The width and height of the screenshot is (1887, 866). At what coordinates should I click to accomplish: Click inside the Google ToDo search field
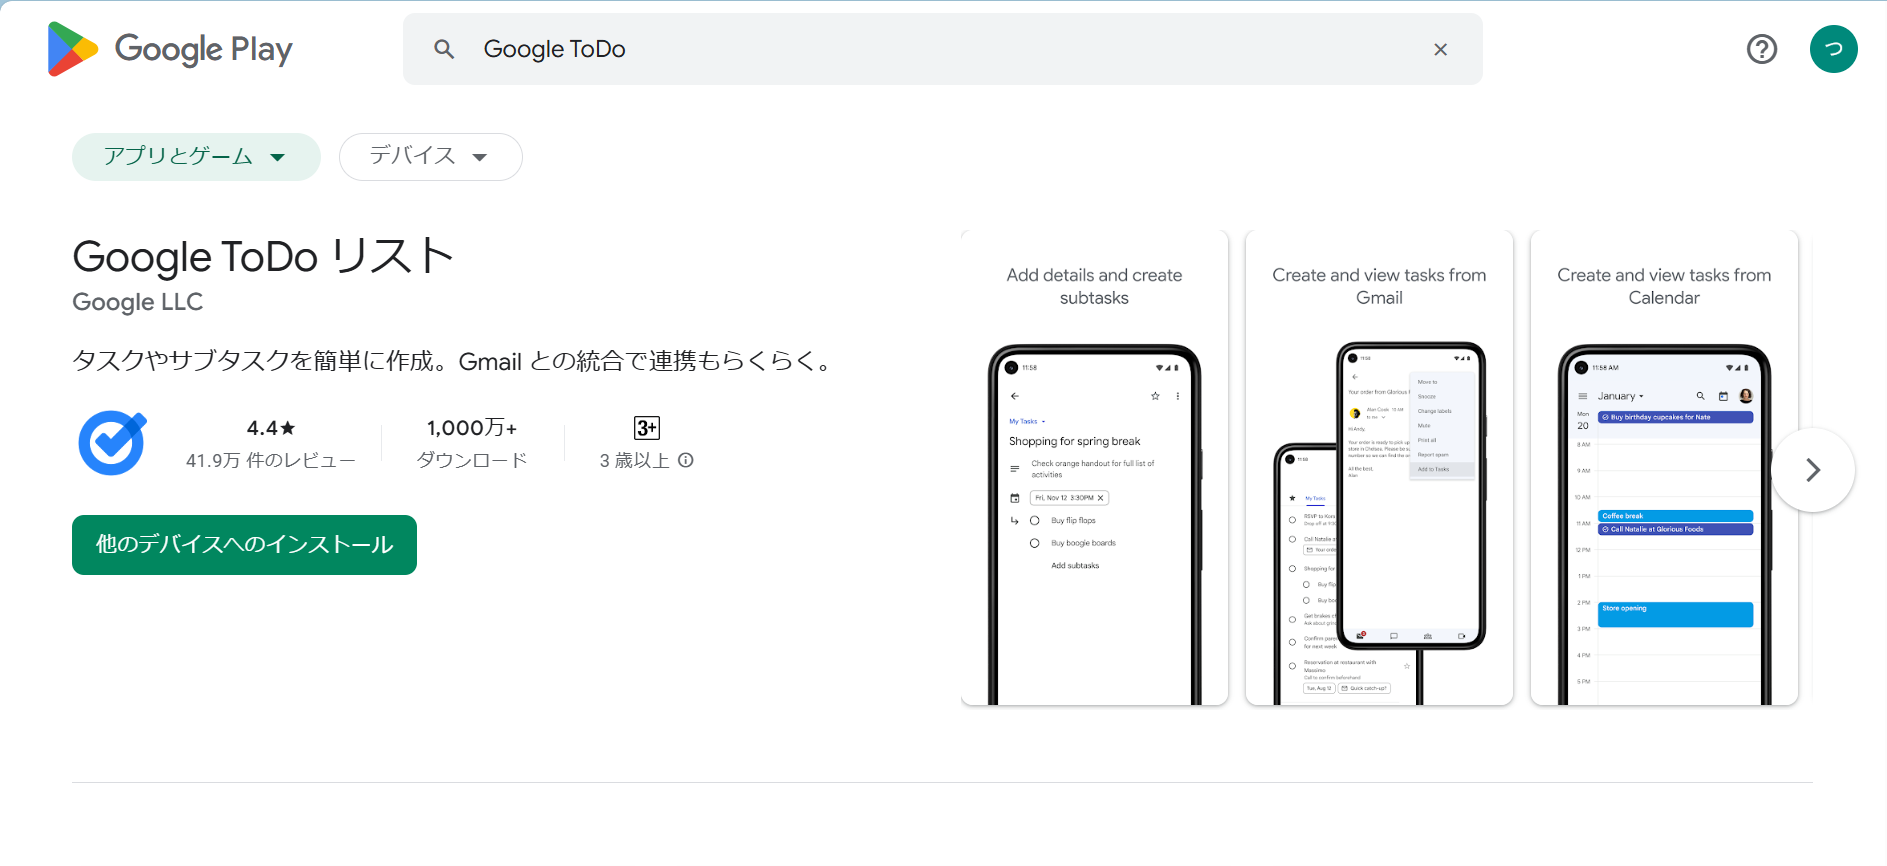click(x=900, y=49)
